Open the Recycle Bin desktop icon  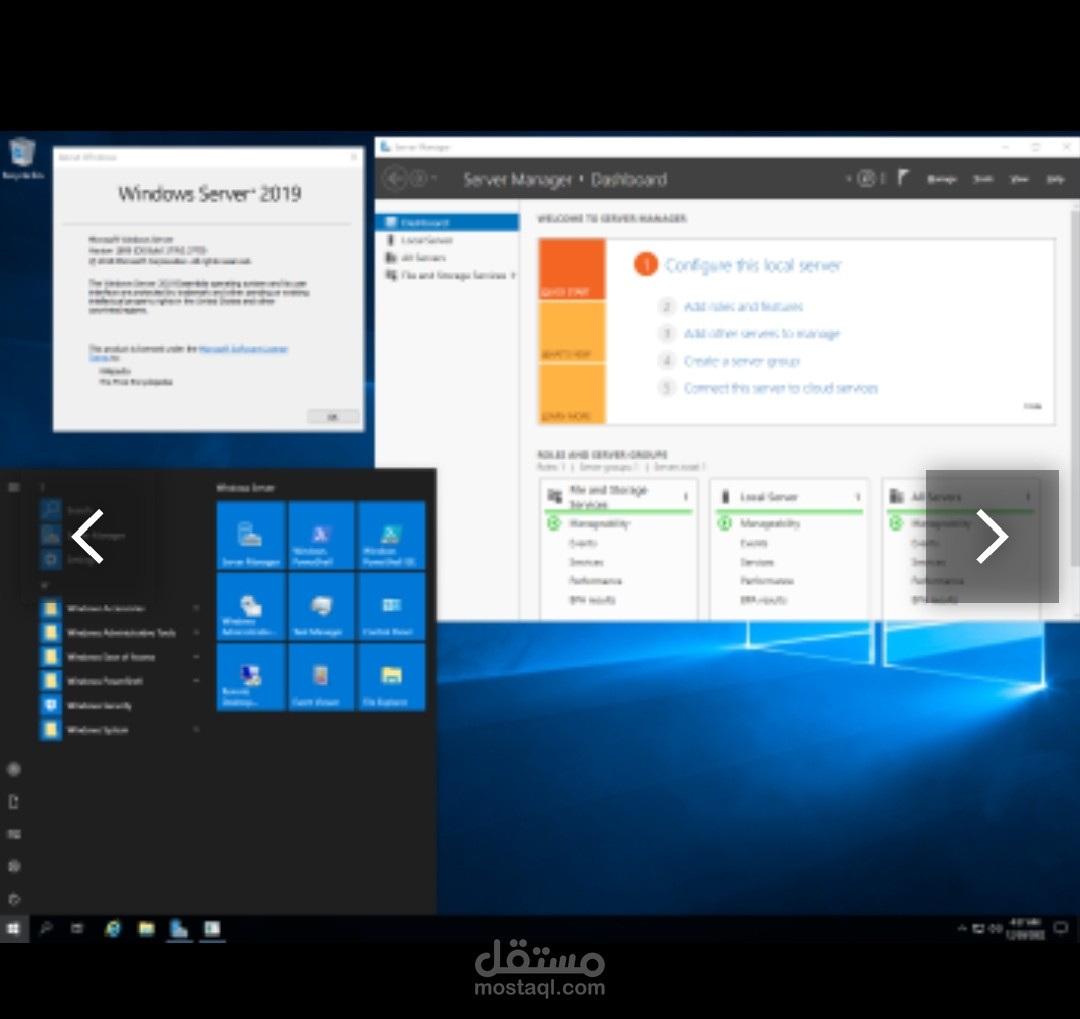[x=23, y=158]
